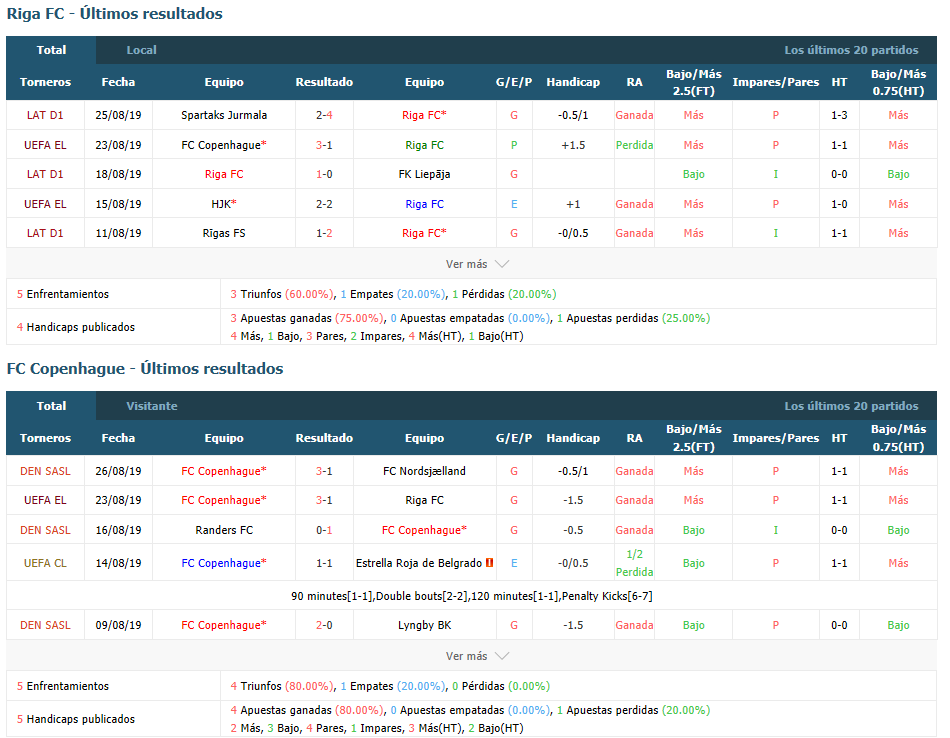Click FC Copenhague - Últimos resultados heading
This screenshot has height=738, width=950.
[x=145, y=368]
